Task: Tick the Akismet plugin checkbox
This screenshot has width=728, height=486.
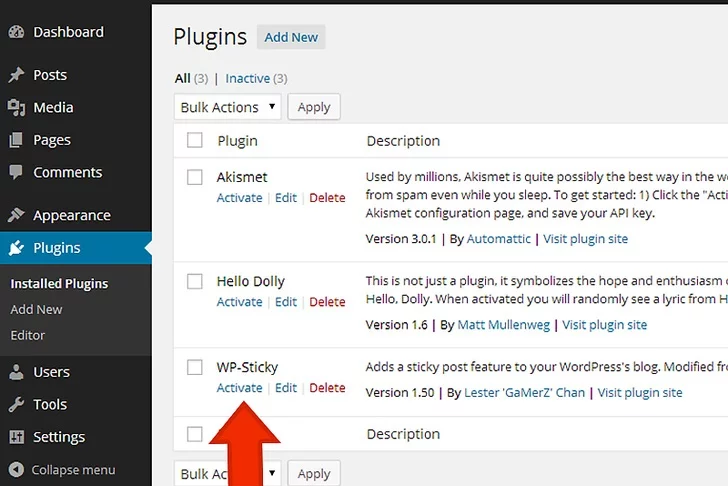Action: click(x=195, y=177)
